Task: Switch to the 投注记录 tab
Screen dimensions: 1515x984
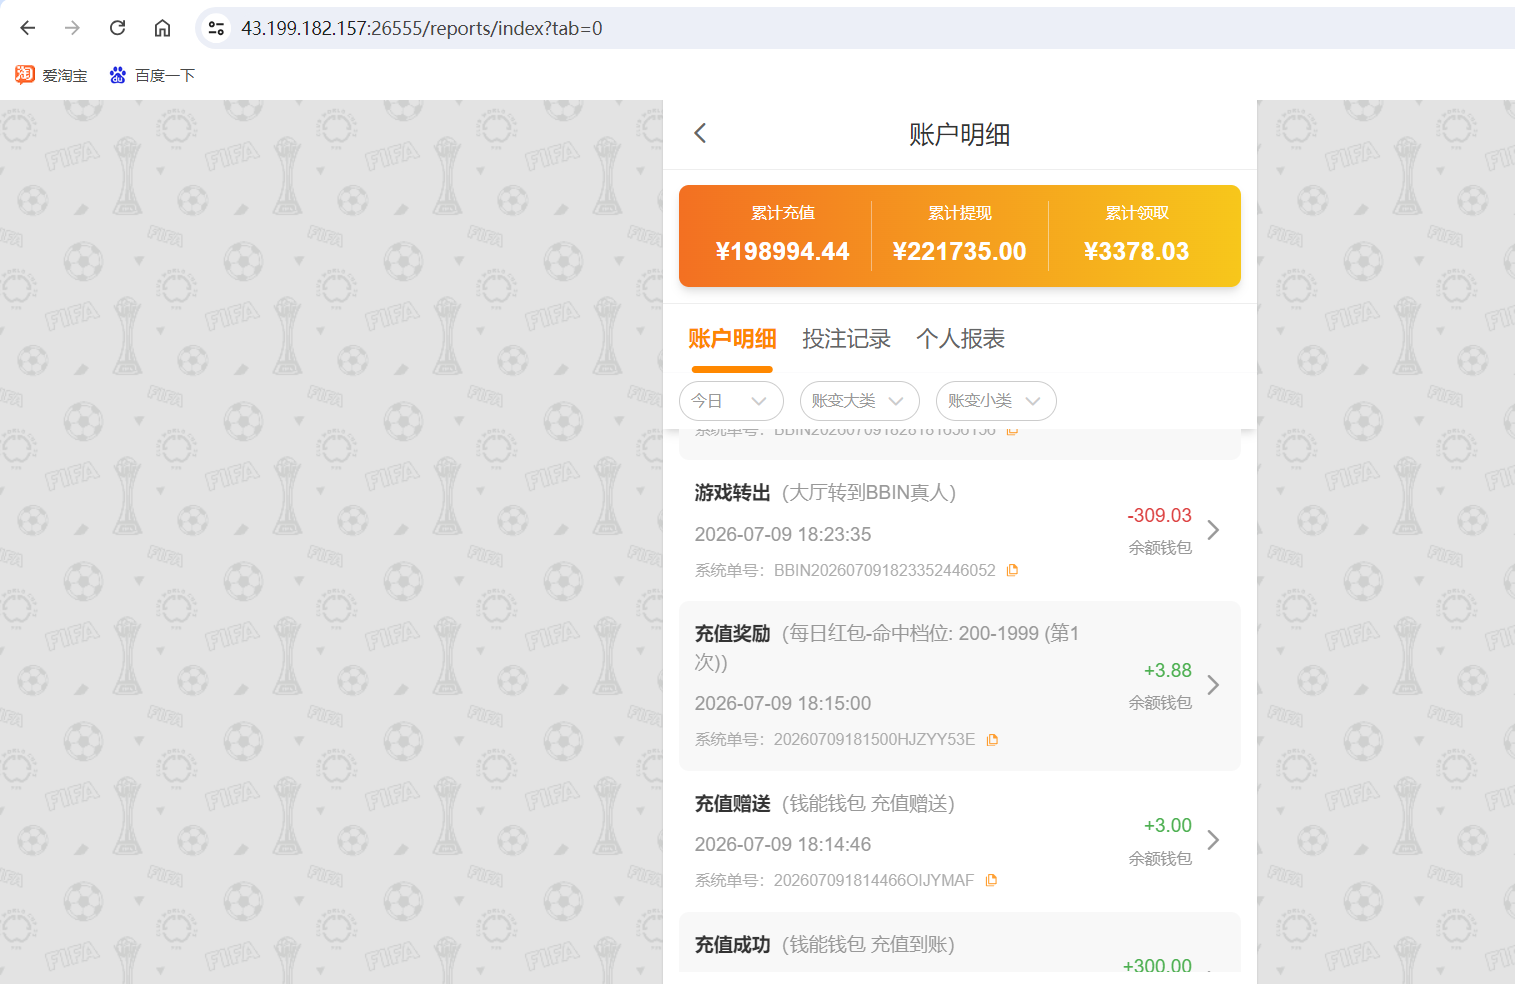Action: pyautogui.click(x=846, y=339)
